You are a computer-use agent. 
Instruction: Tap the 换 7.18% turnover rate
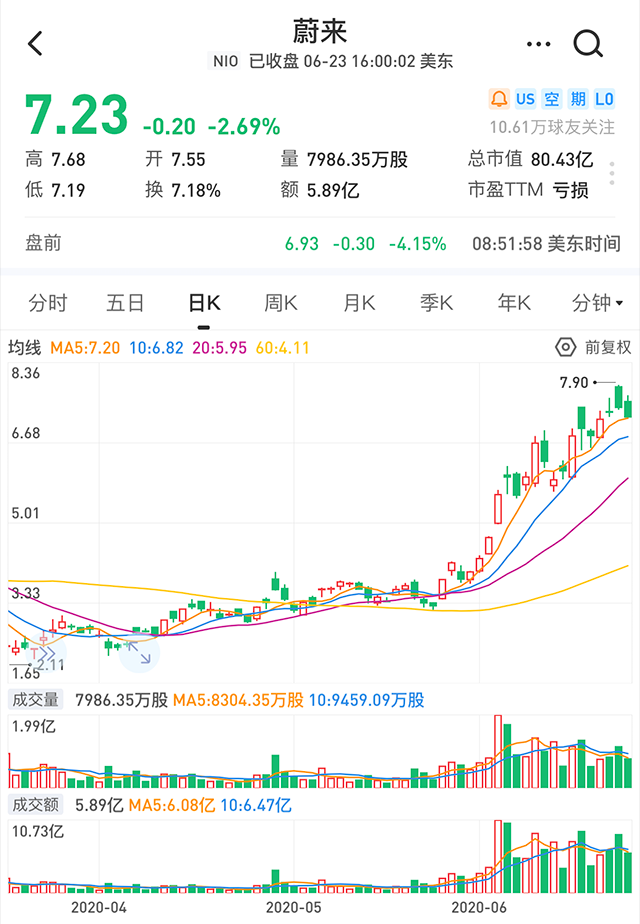(x=183, y=190)
